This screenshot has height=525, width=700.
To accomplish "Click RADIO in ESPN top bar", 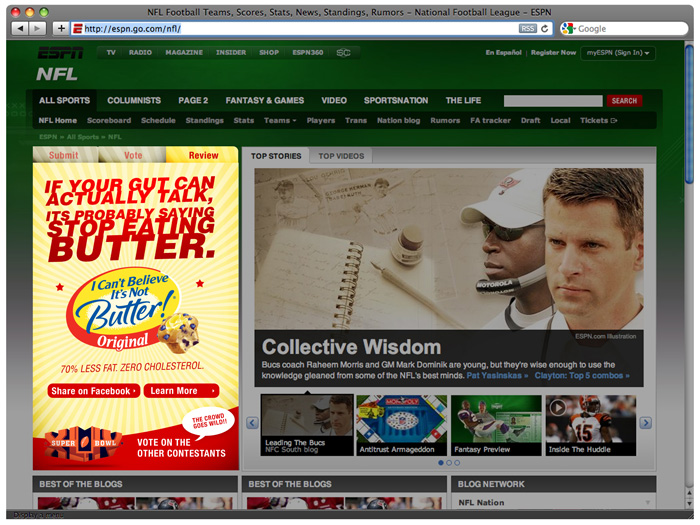I will pos(140,53).
